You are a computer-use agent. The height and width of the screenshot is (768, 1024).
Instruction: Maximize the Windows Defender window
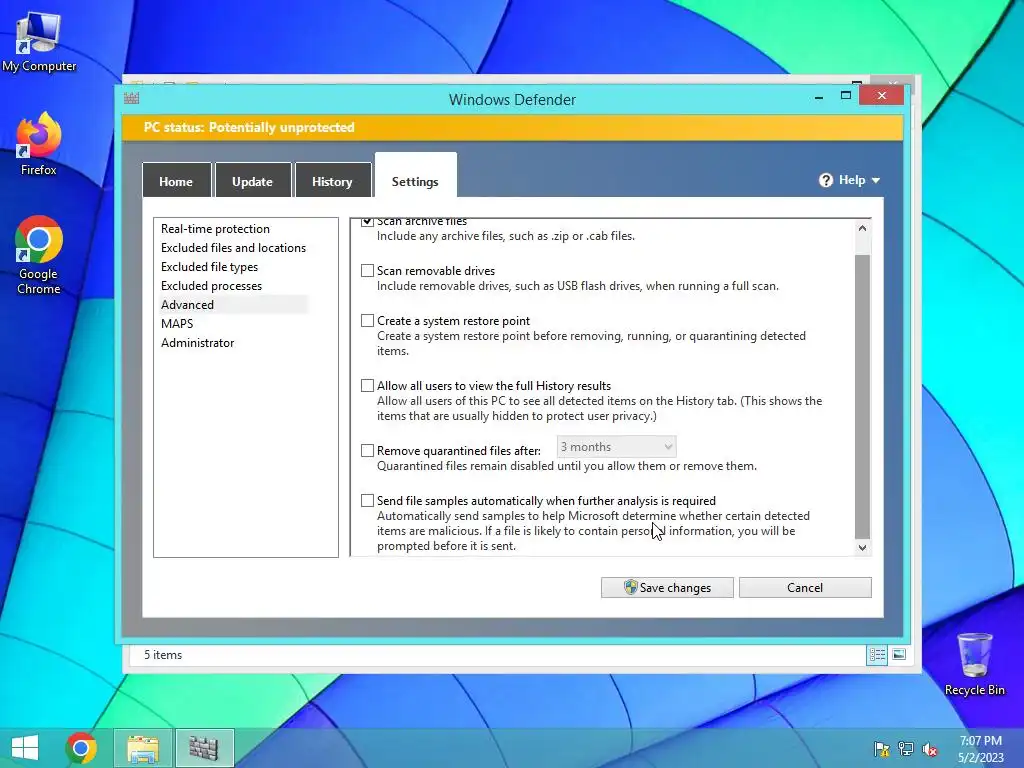click(846, 96)
